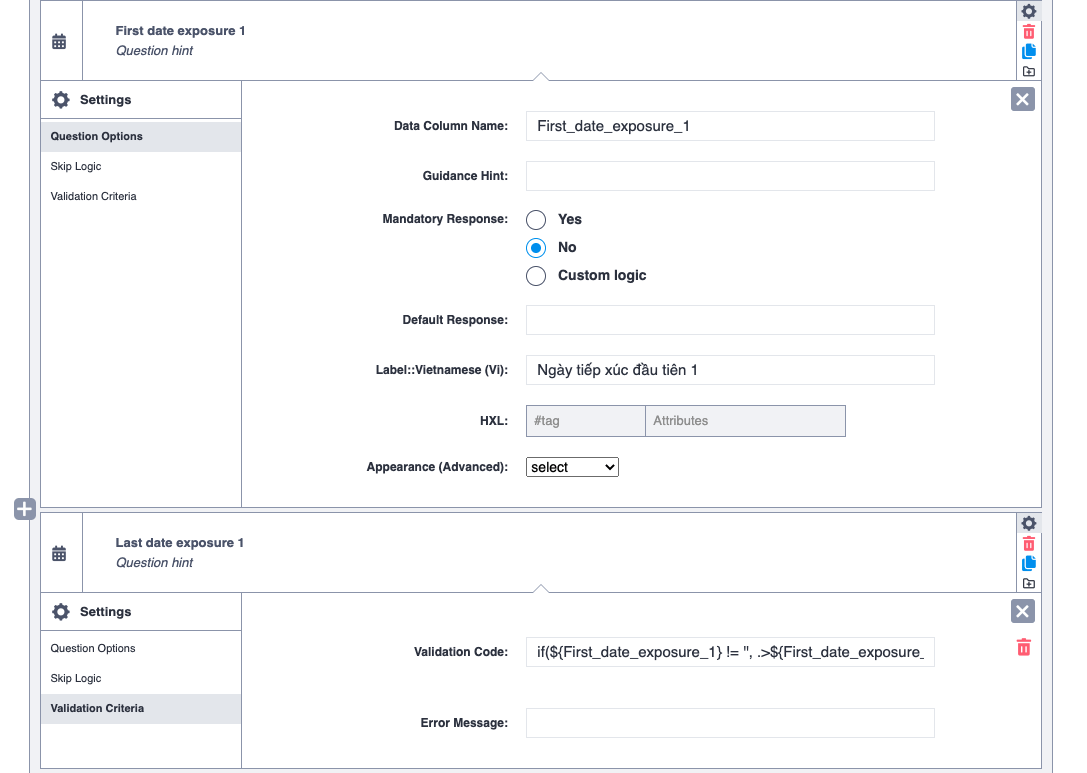
Task: Open Skip Logic tab for First date exposure
Action: pos(76,166)
